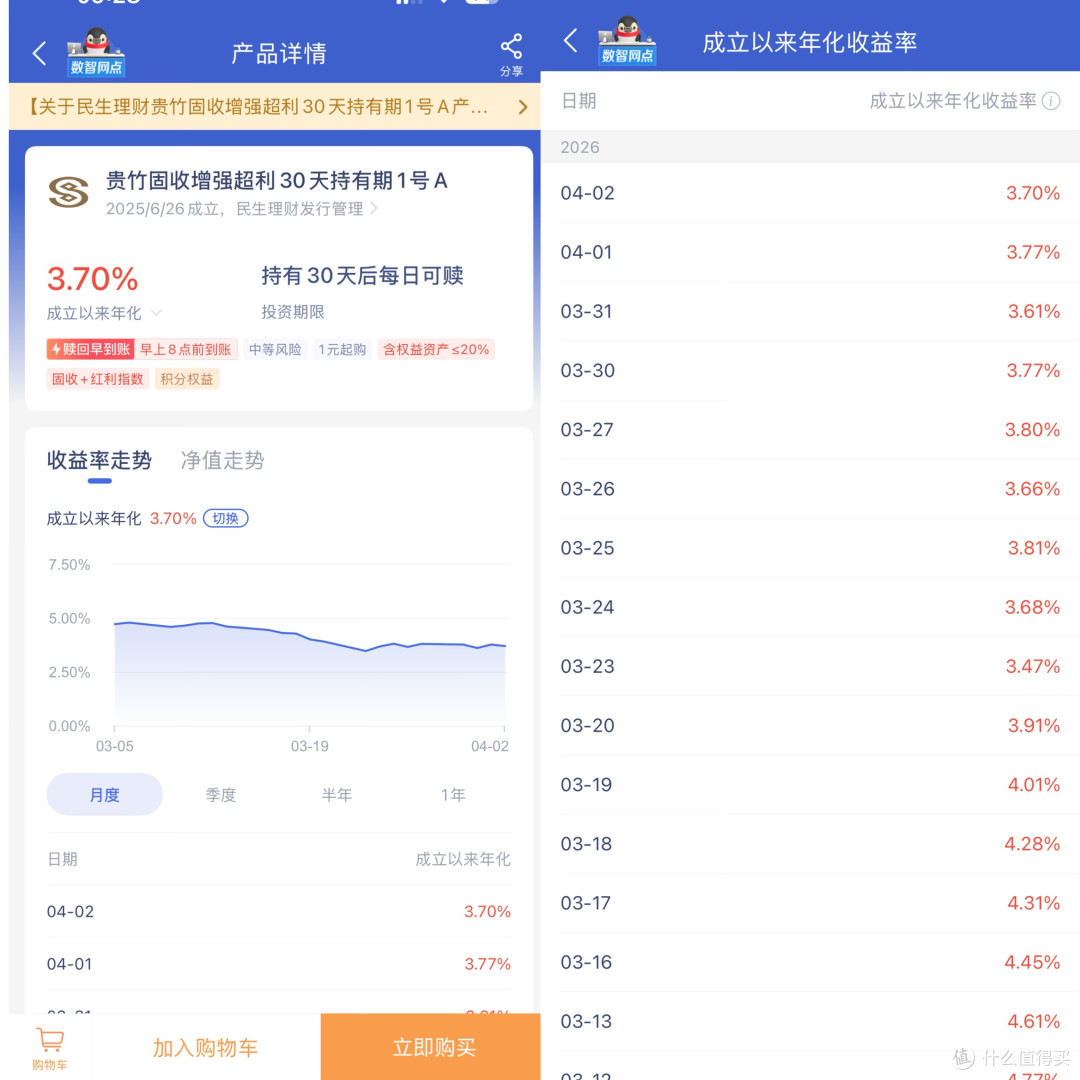
Task: Select the 03-19 4.01% row
Action: pos(810,785)
